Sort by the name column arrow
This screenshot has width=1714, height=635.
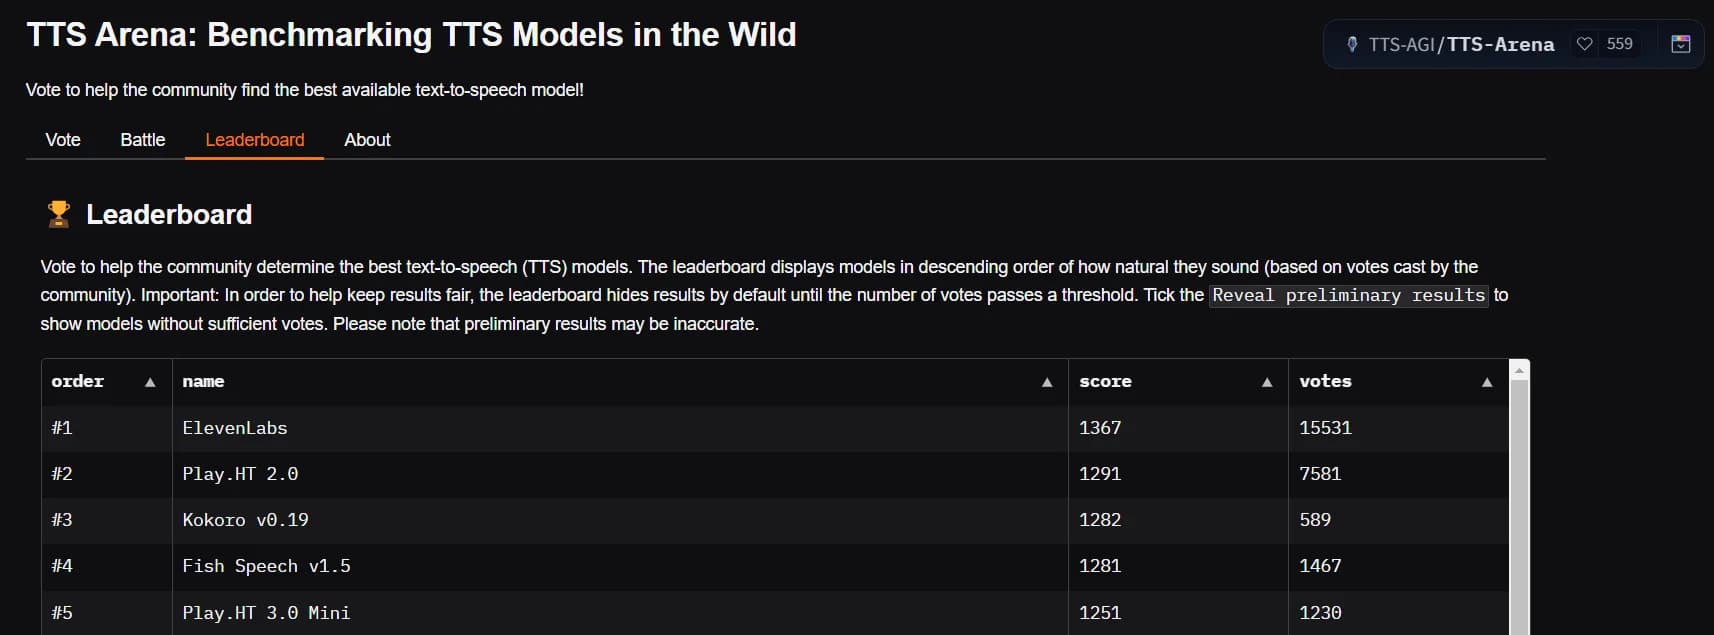click(1047, 382)
